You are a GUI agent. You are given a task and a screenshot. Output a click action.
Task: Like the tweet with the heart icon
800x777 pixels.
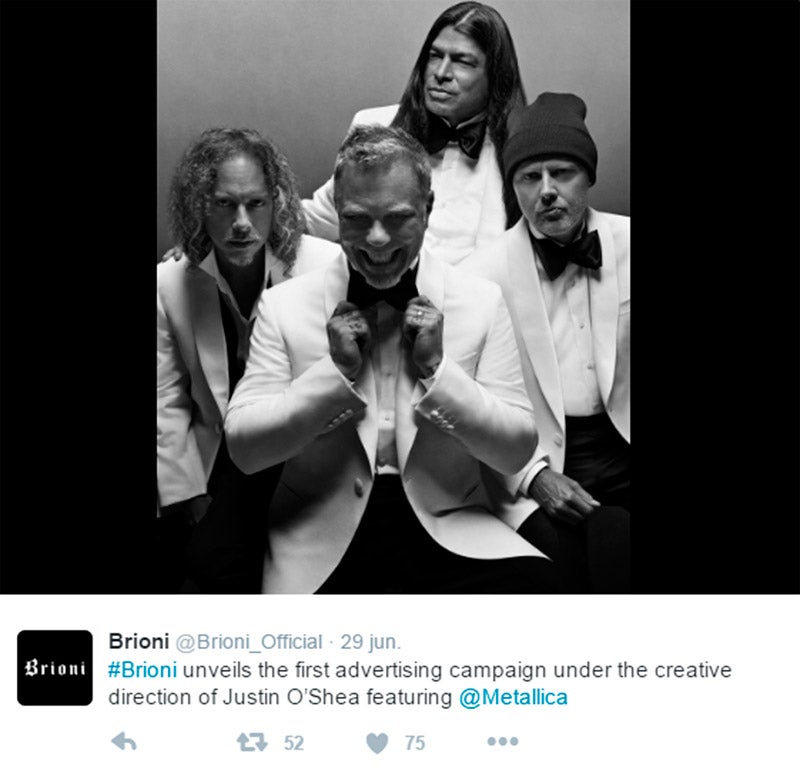(377, 743)
